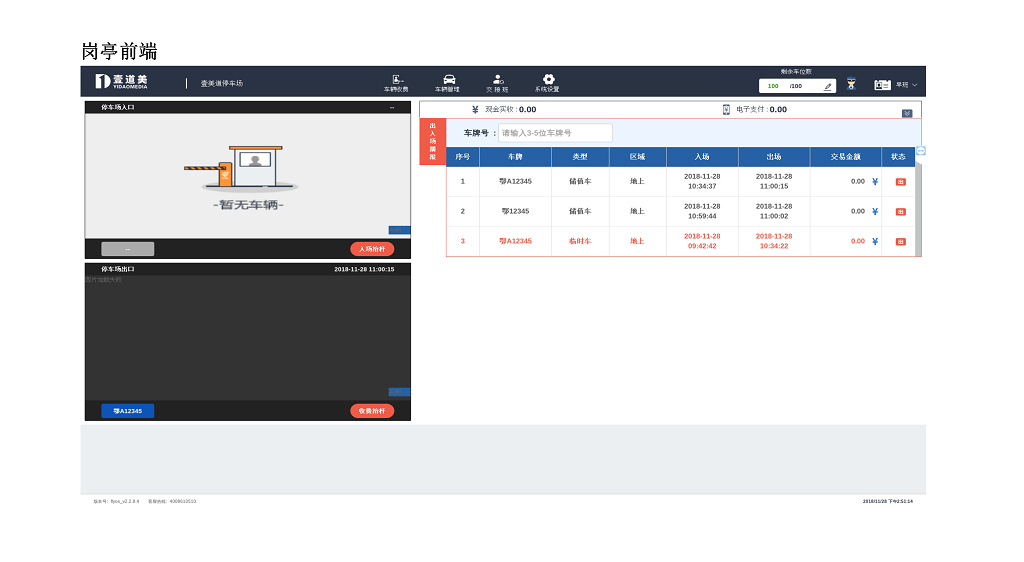The width and height of the screenshot is (1024, 562).
Task: Click the 壹道美 logo
Action: [x=122, y=82]
